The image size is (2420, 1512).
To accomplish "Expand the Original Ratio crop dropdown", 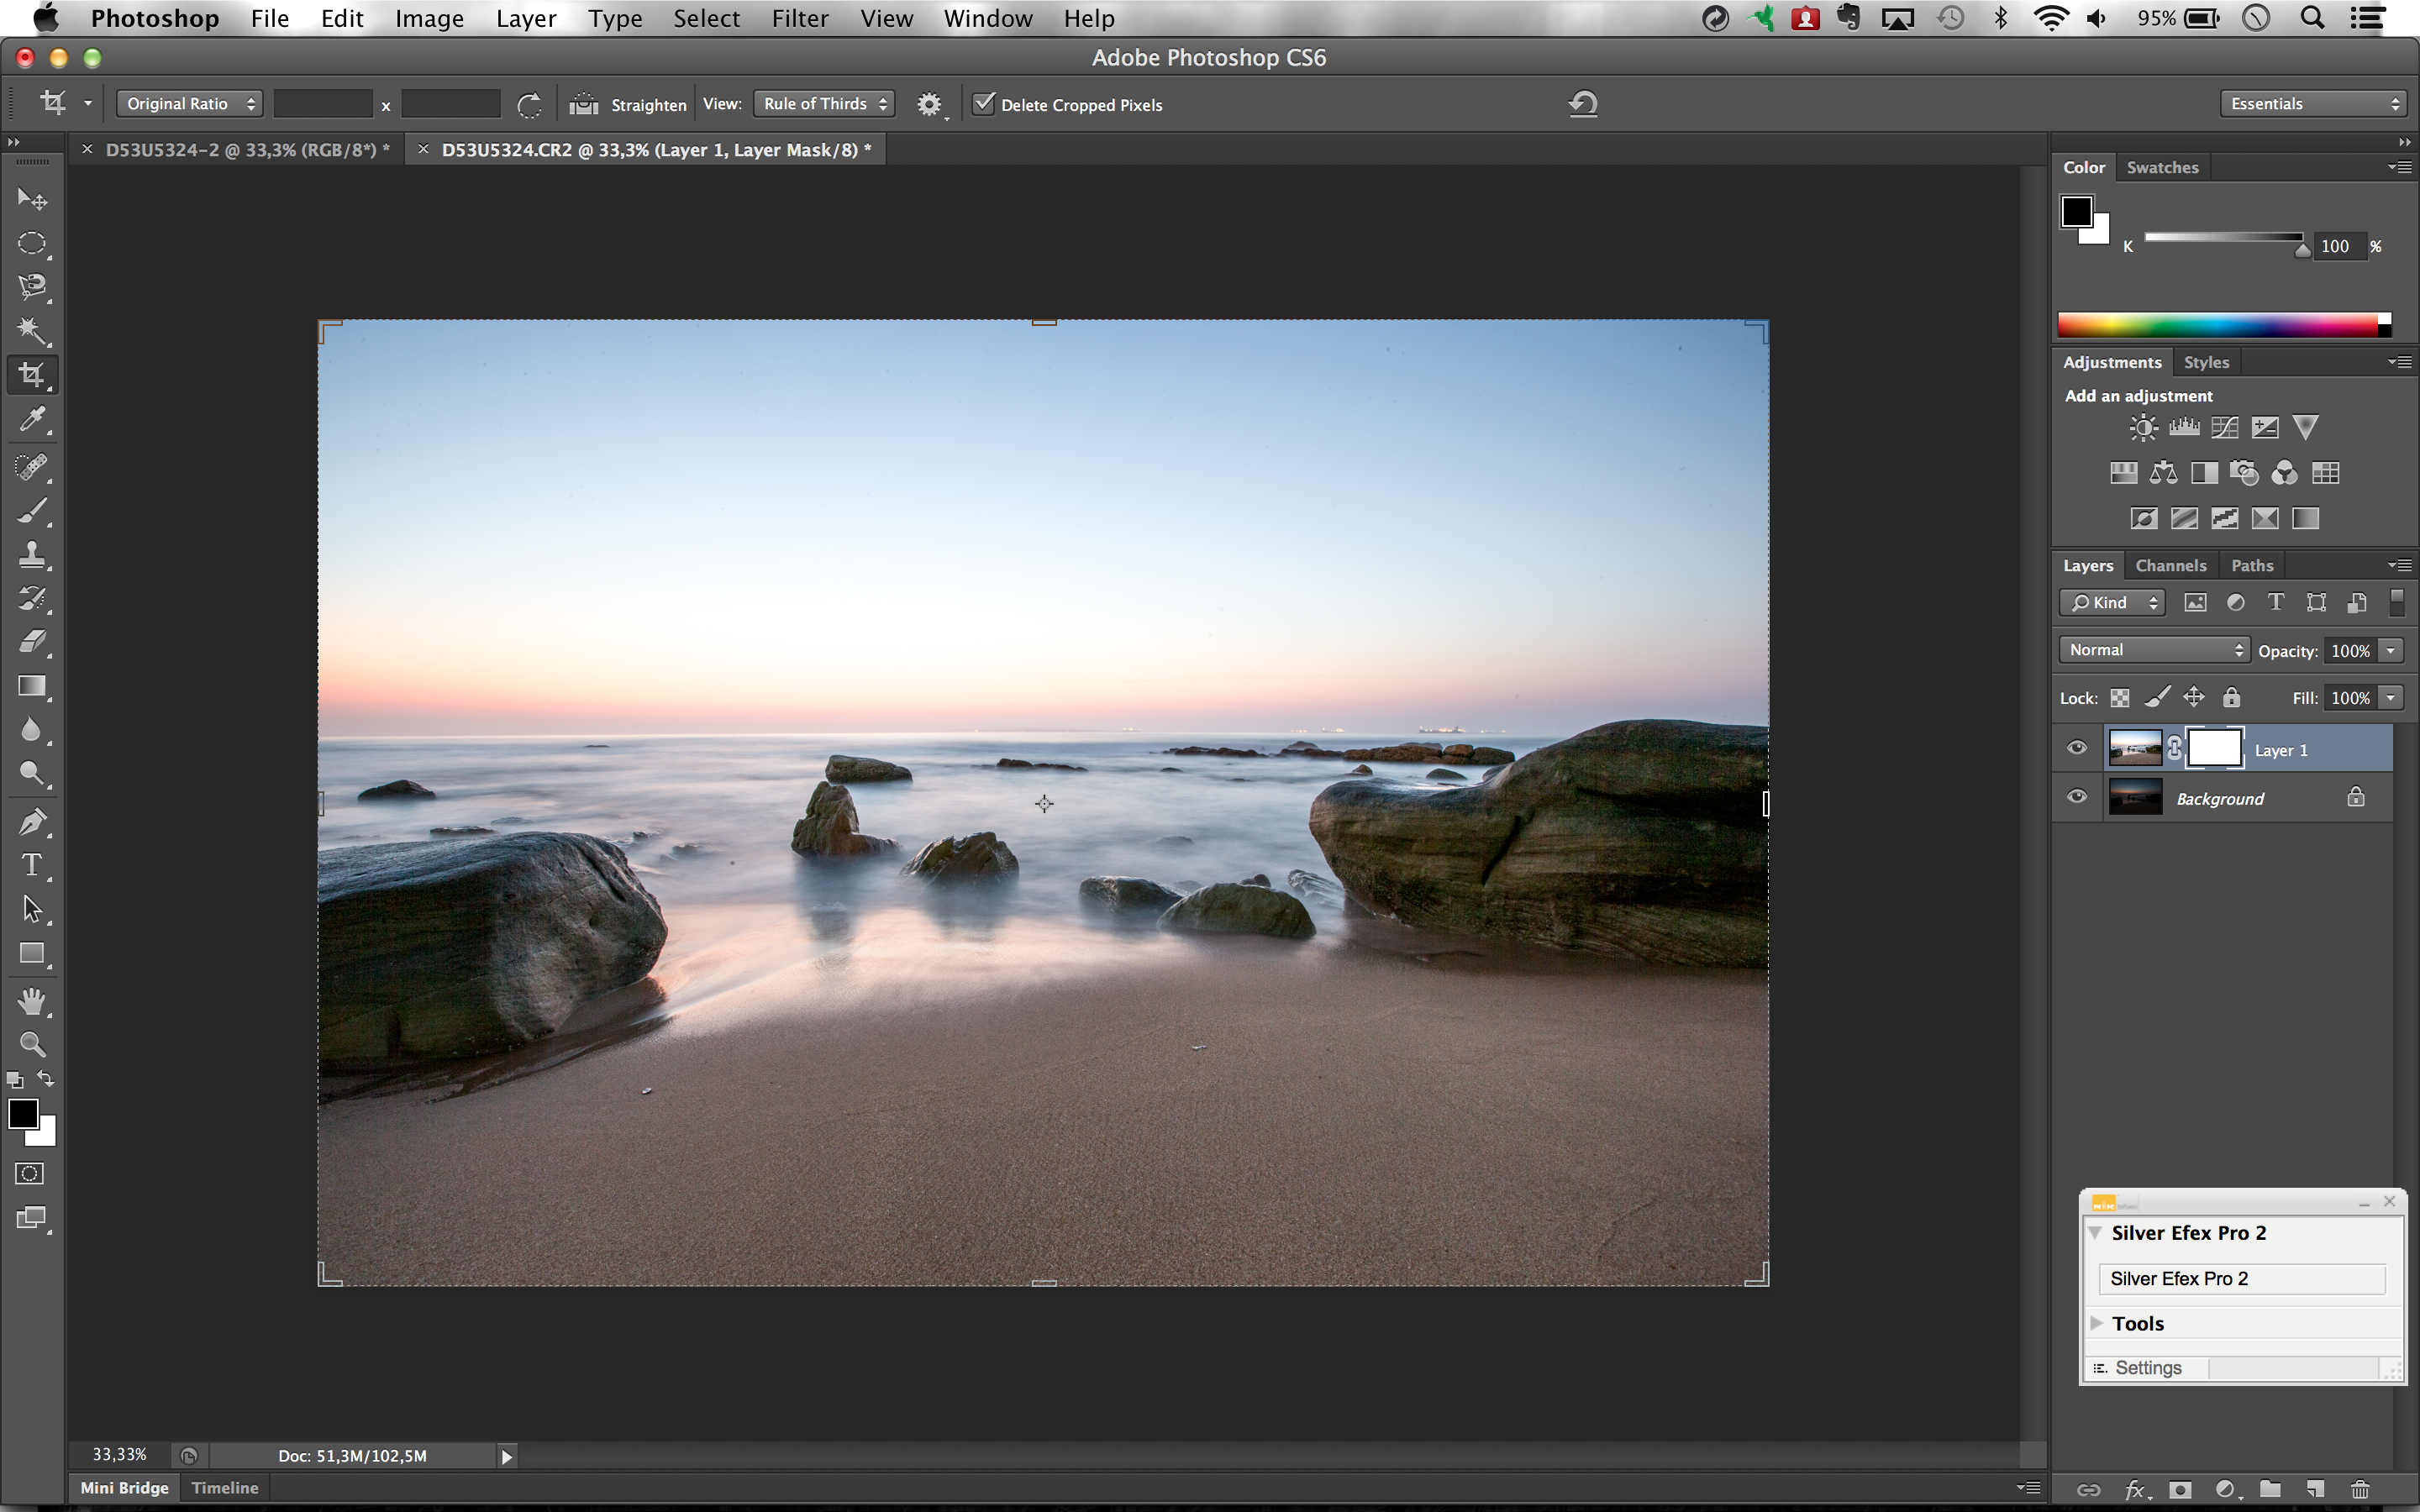I will coord(187,102).
